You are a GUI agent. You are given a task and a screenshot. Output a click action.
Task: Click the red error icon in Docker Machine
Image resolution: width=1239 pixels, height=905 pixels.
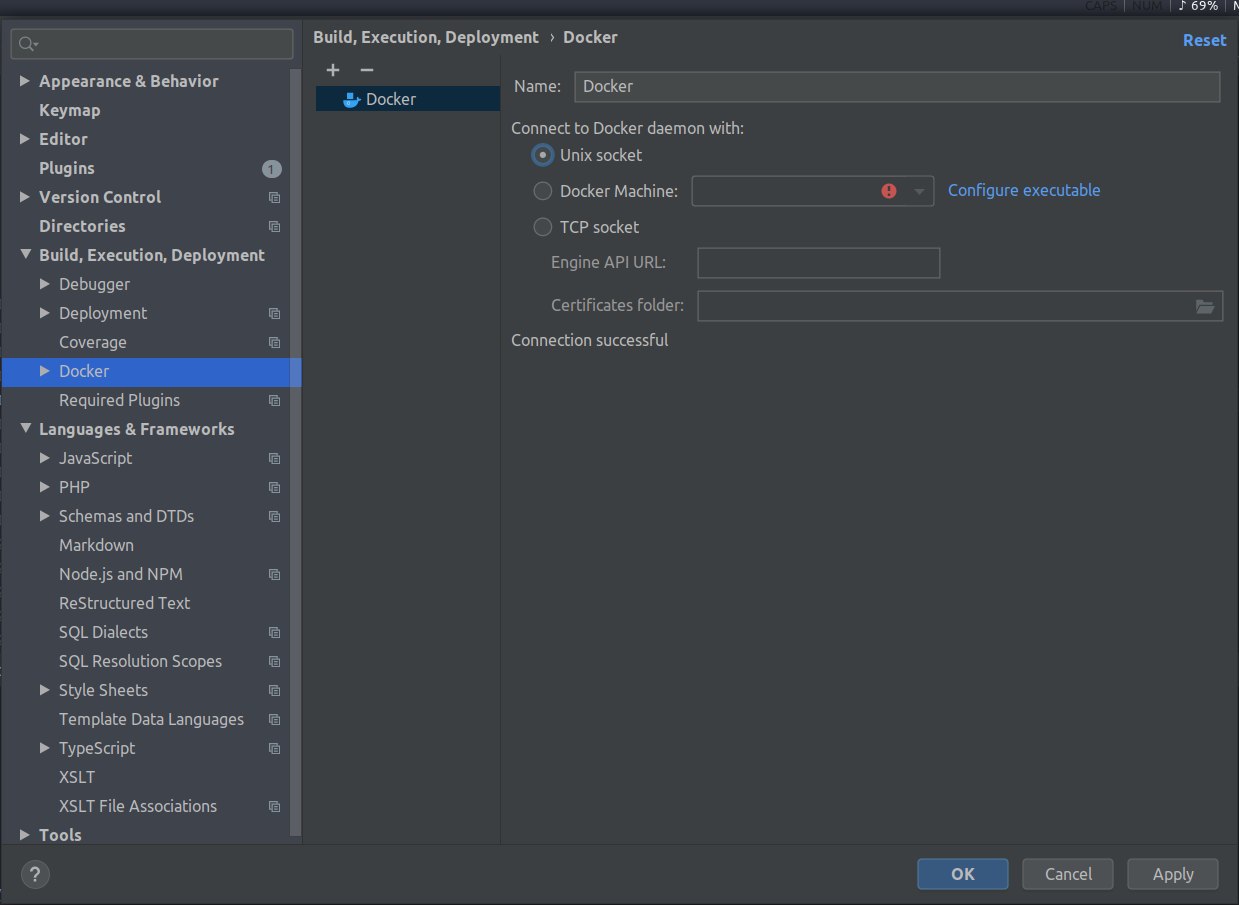click(889, 191)
